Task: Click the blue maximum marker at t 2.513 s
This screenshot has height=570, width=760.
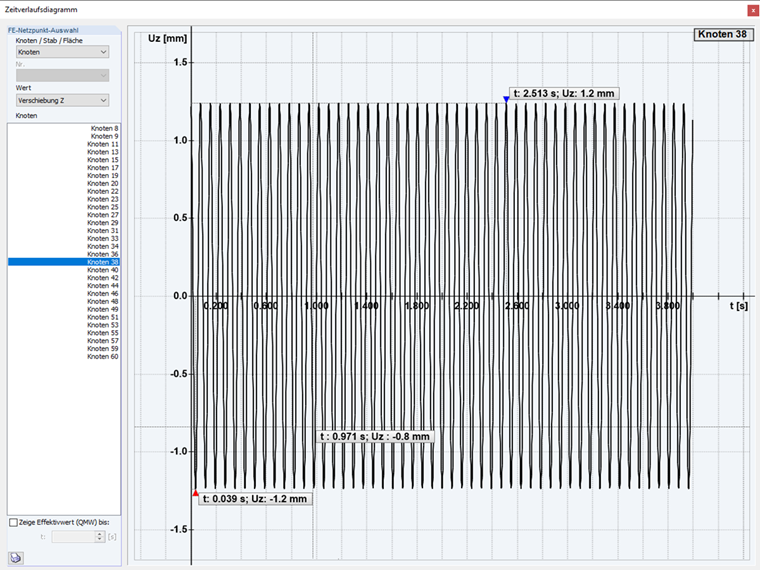Action: pos(506,99)
